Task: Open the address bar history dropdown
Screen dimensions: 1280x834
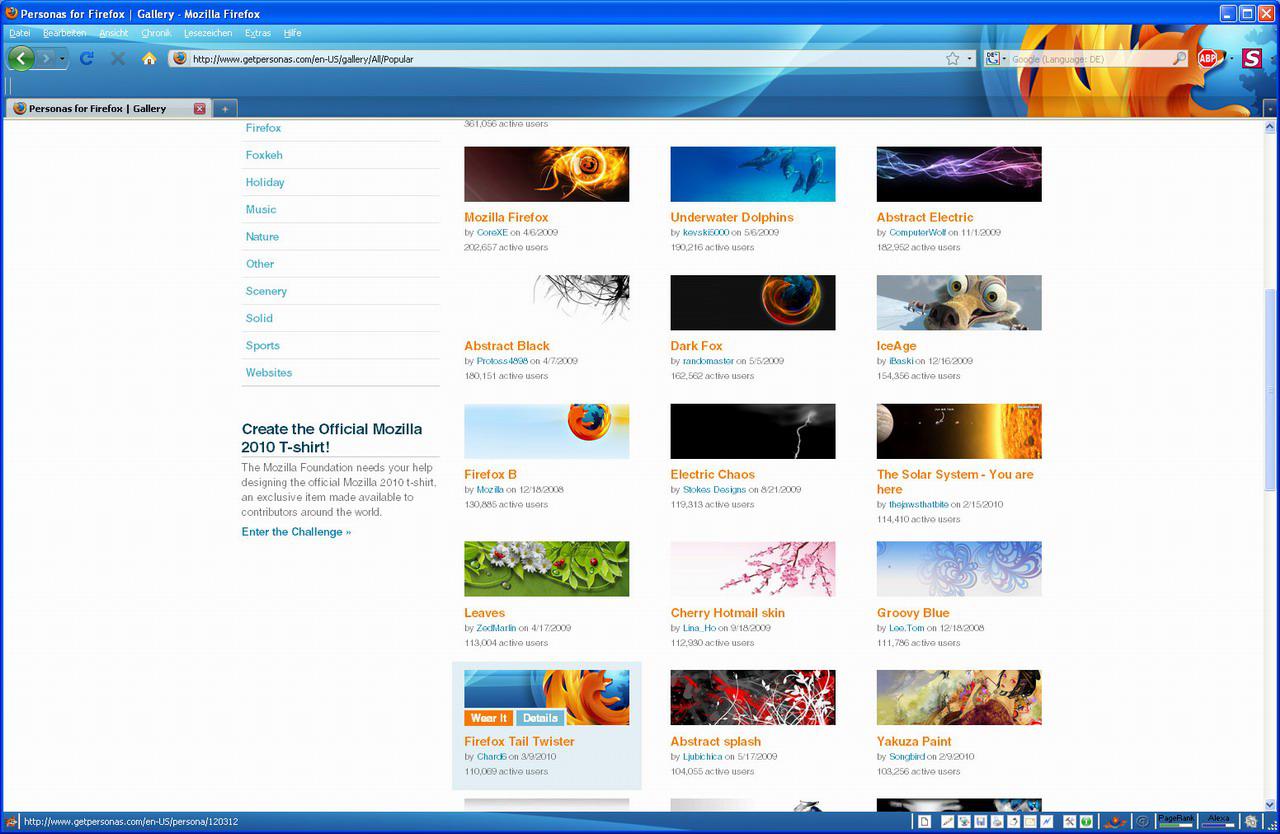Action: (969, 59)
